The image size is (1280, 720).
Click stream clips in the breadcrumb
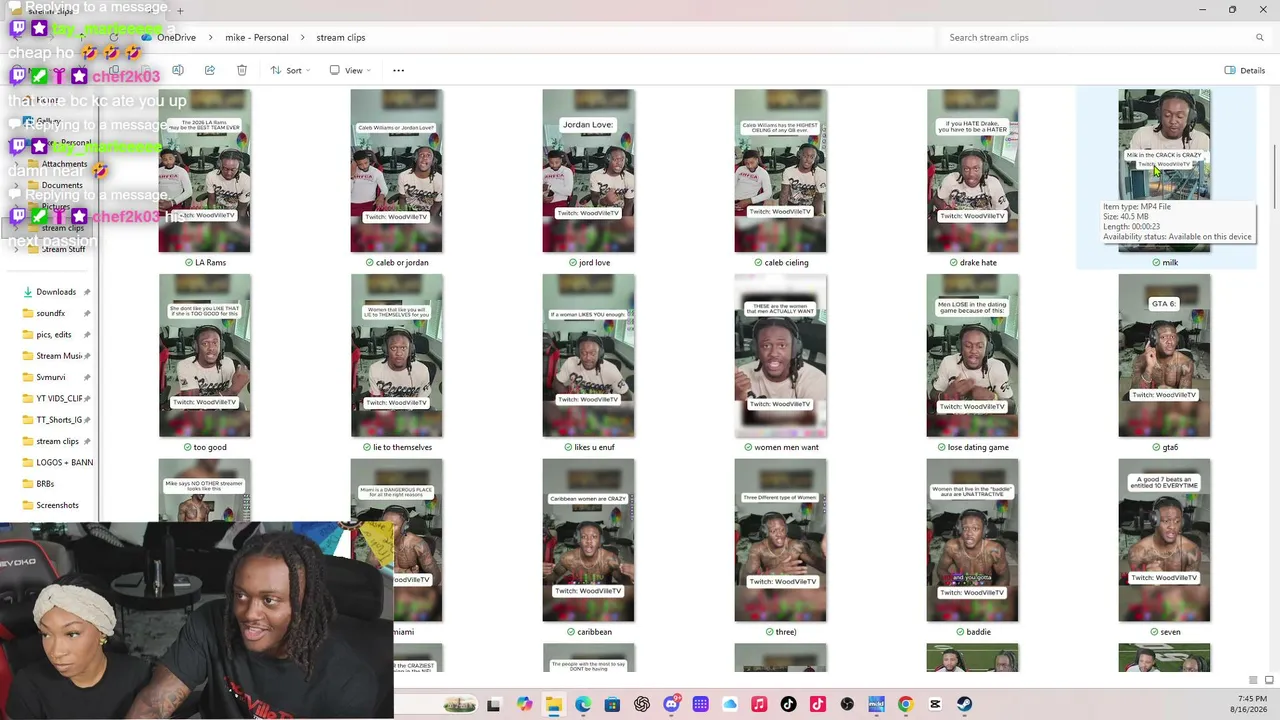[x=341, y=38]
